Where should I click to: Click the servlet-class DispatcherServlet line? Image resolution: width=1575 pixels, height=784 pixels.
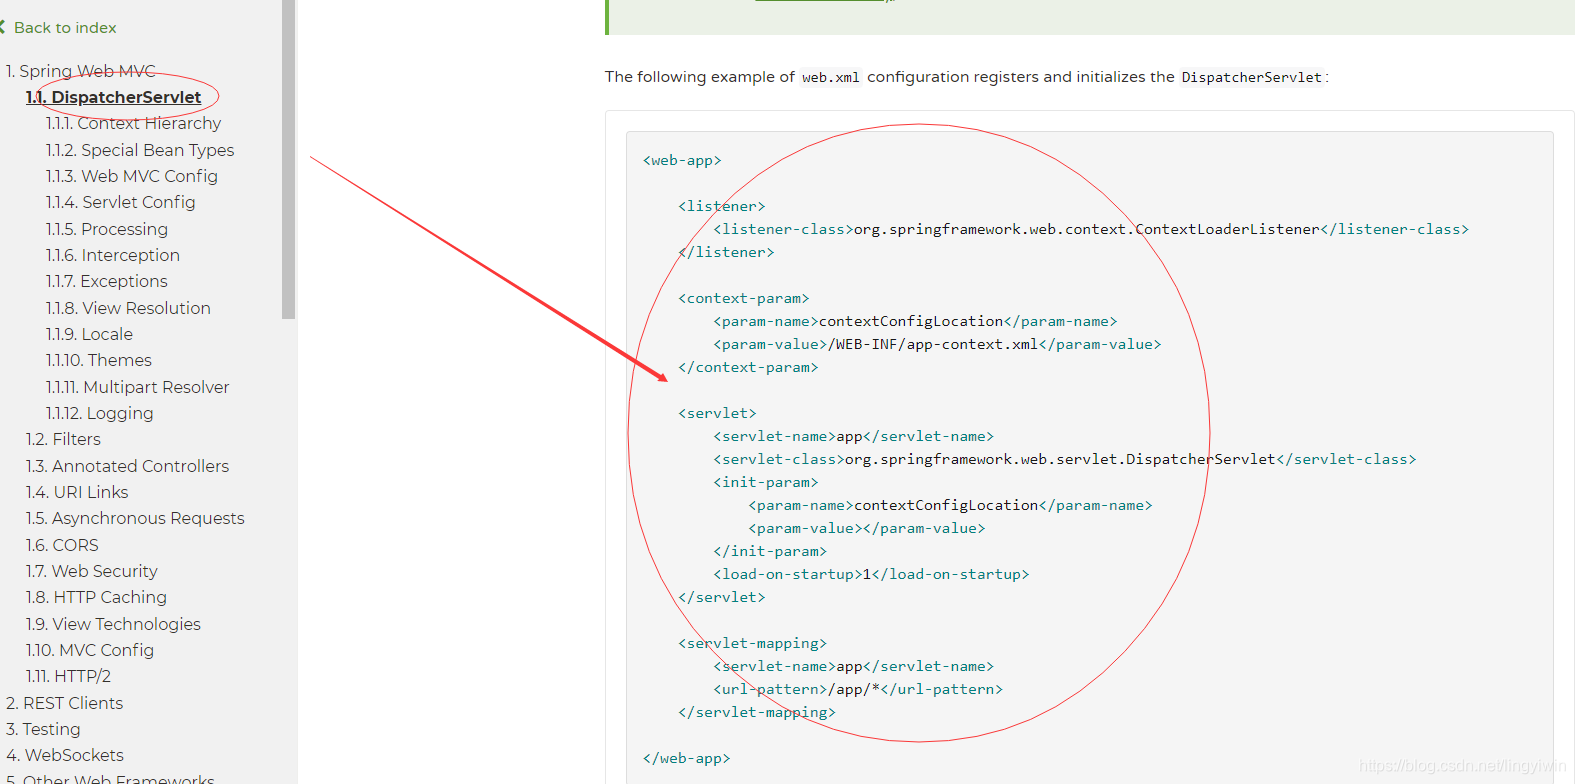[1064, 459]
